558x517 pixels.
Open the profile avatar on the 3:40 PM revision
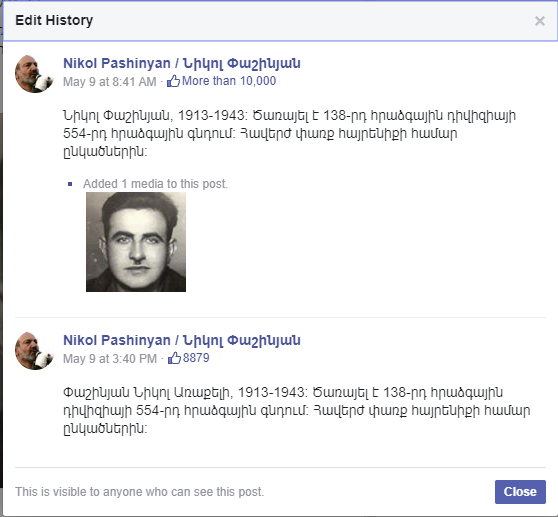[x=34, y=351]
